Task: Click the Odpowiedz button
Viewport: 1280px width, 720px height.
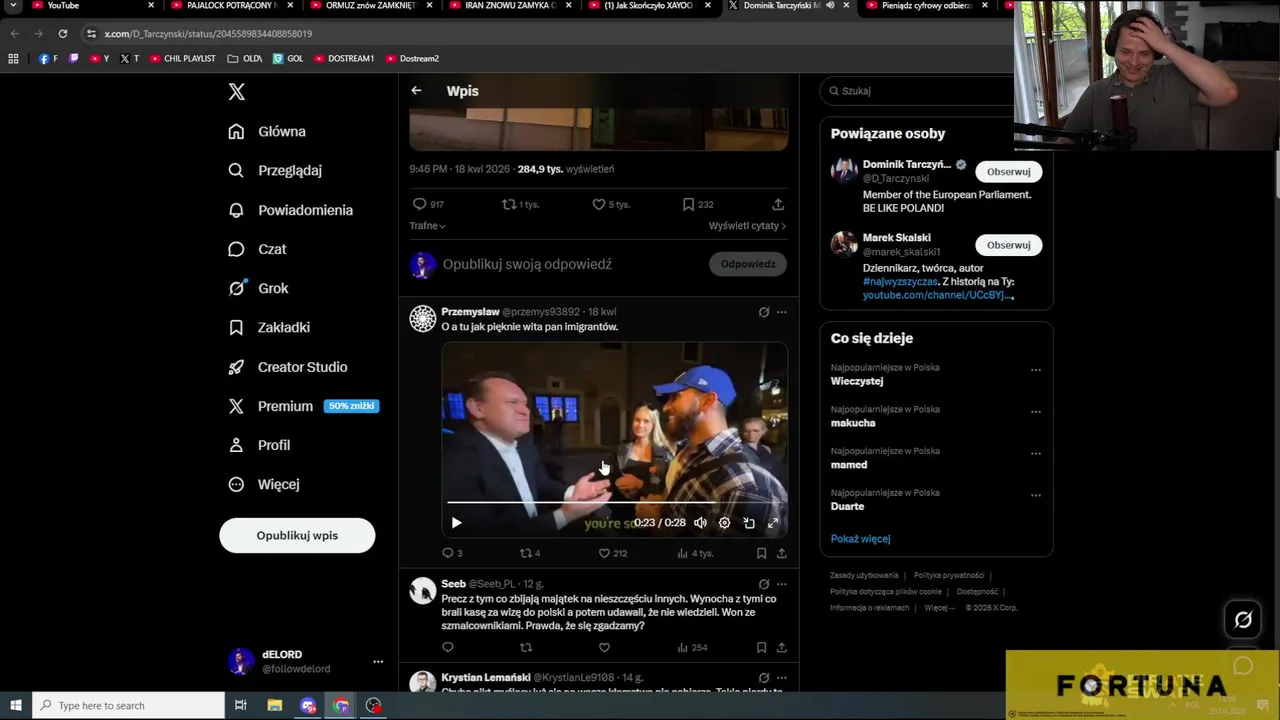Action: pos(748,264)
